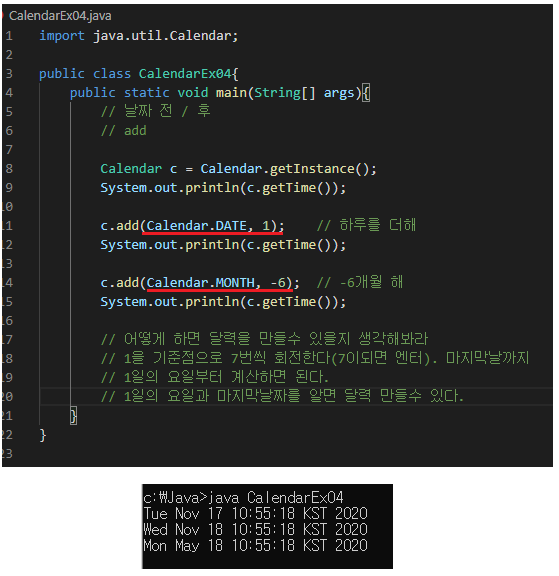The image size is (559, 576).
Task: Click the println statement on line 15
Action: (223, 302)
